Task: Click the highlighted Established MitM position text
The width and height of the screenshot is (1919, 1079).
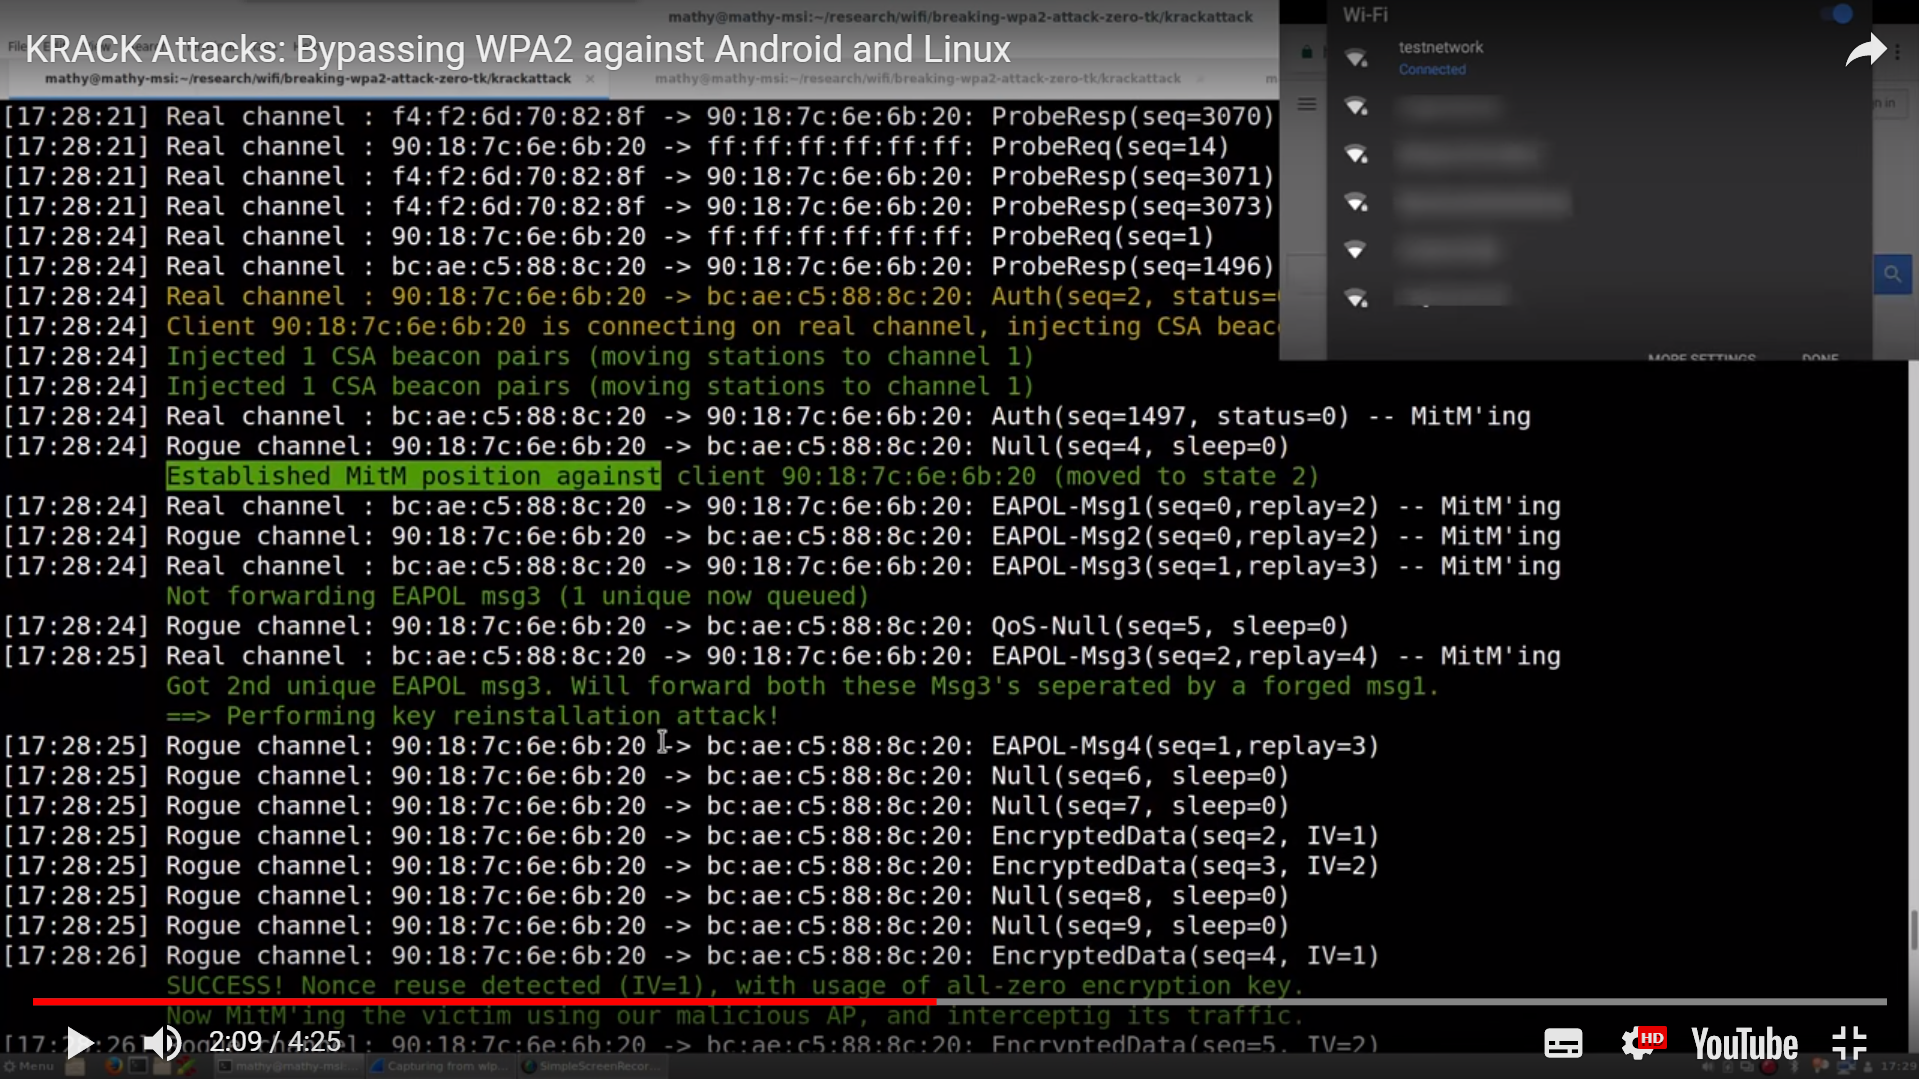Action: (x=413, y=476)
